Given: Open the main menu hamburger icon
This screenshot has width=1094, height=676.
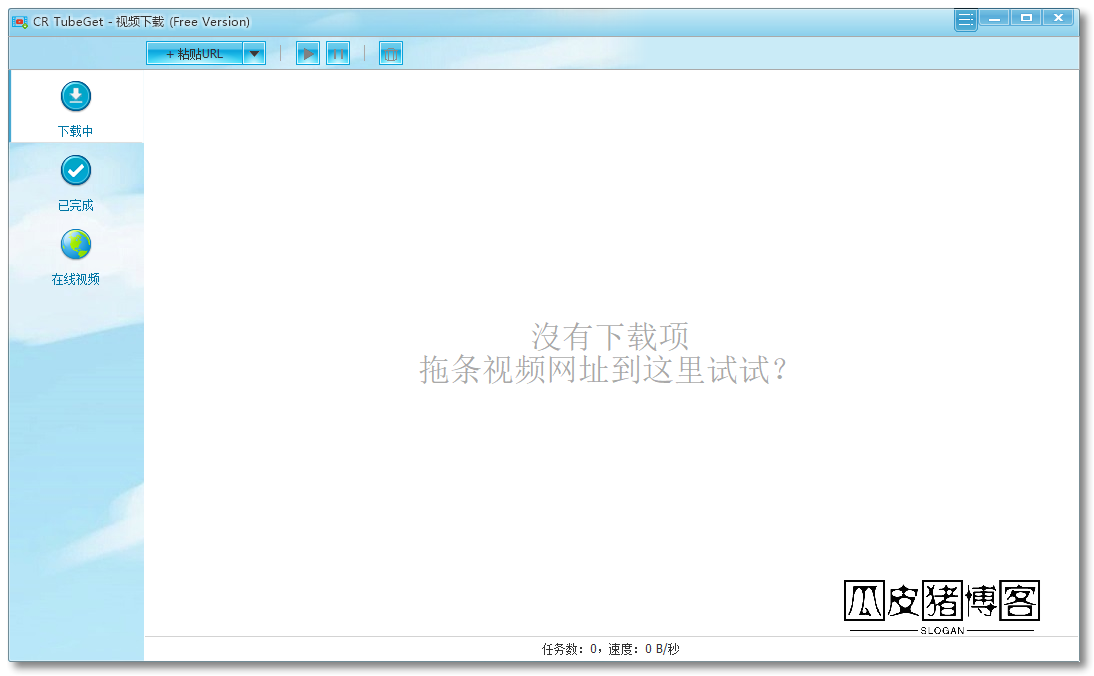Looking at the screenshot, I should click(965, 20).
